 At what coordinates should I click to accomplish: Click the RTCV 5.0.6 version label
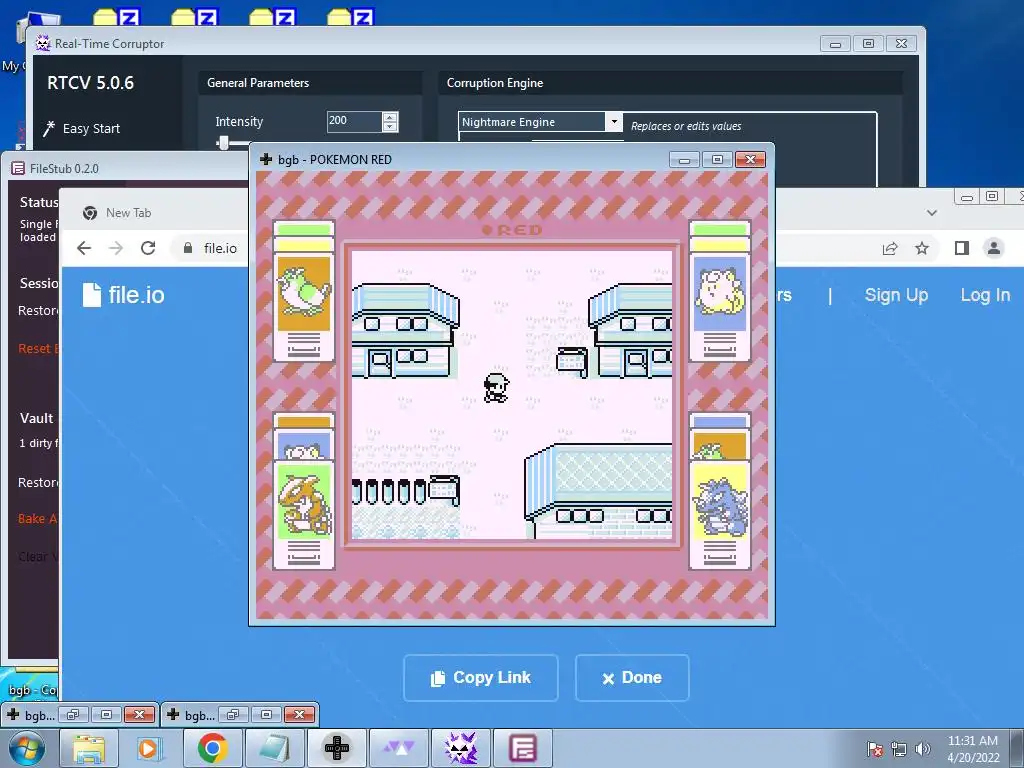pyautogui.click(x=90, y=83)
